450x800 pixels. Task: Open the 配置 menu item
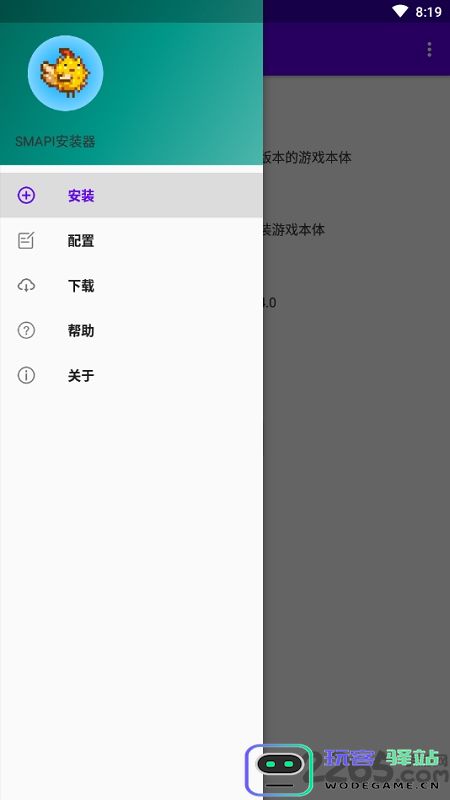click(x=131, y=240)
